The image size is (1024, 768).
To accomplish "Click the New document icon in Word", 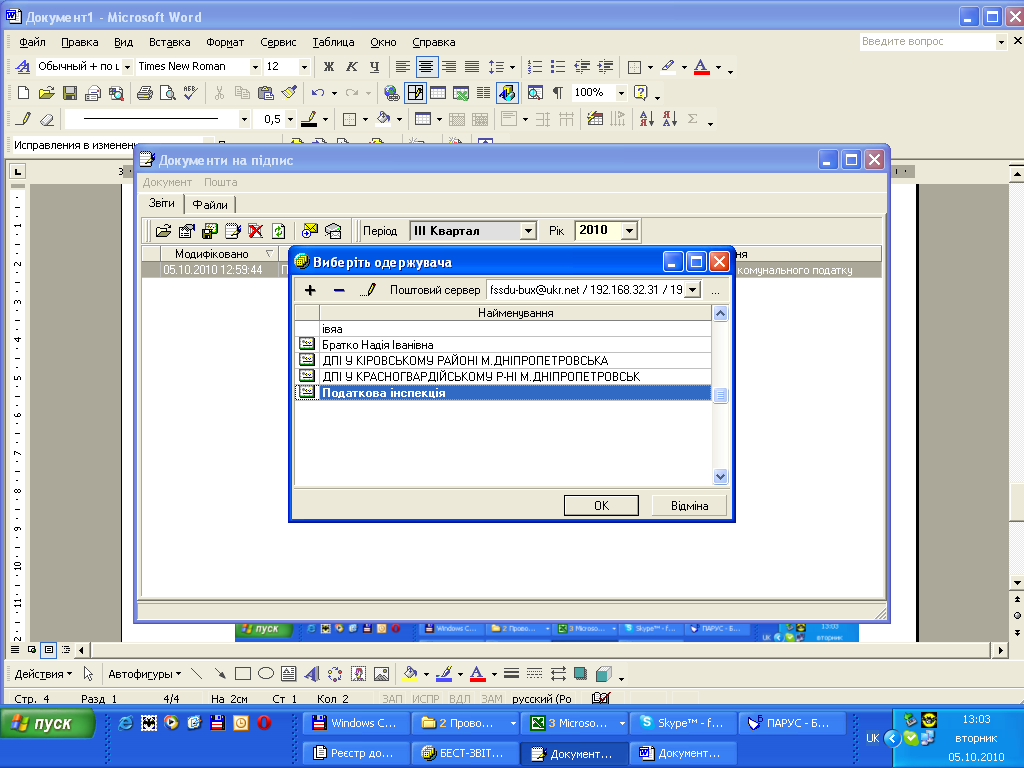I will tap(24, 93).
